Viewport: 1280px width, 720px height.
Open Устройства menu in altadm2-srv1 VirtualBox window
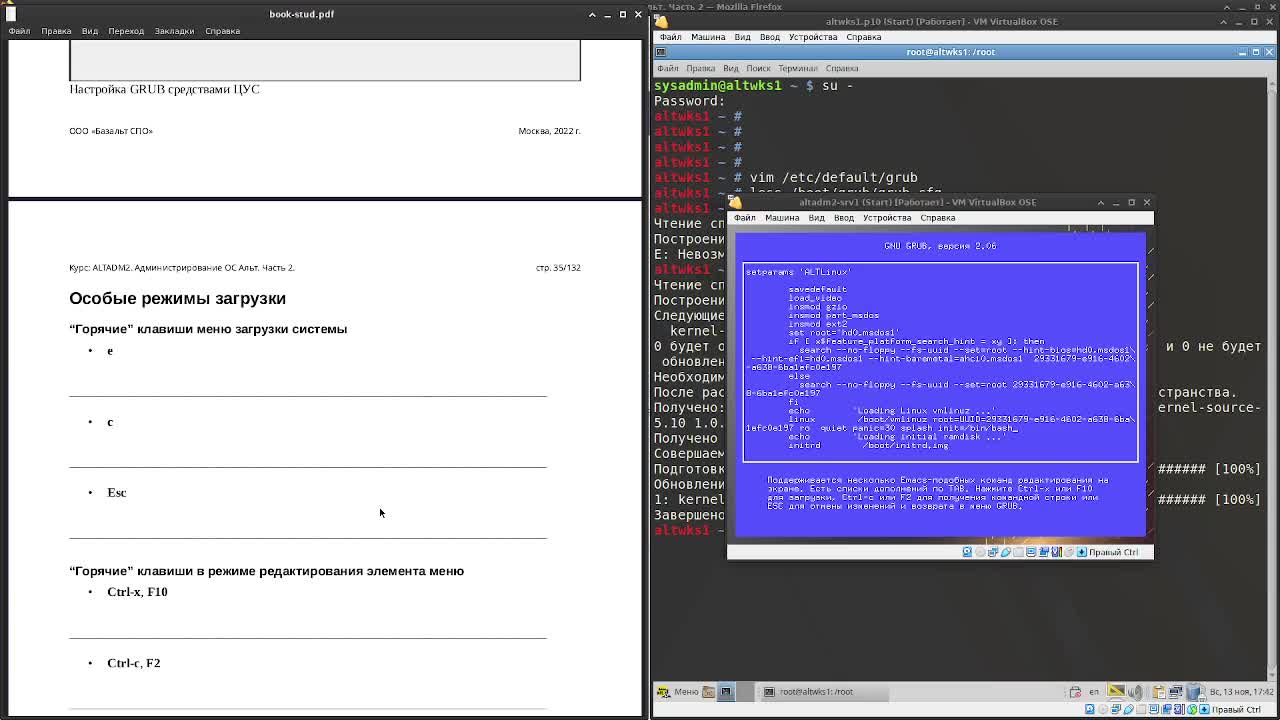click(x=887, y=218)
